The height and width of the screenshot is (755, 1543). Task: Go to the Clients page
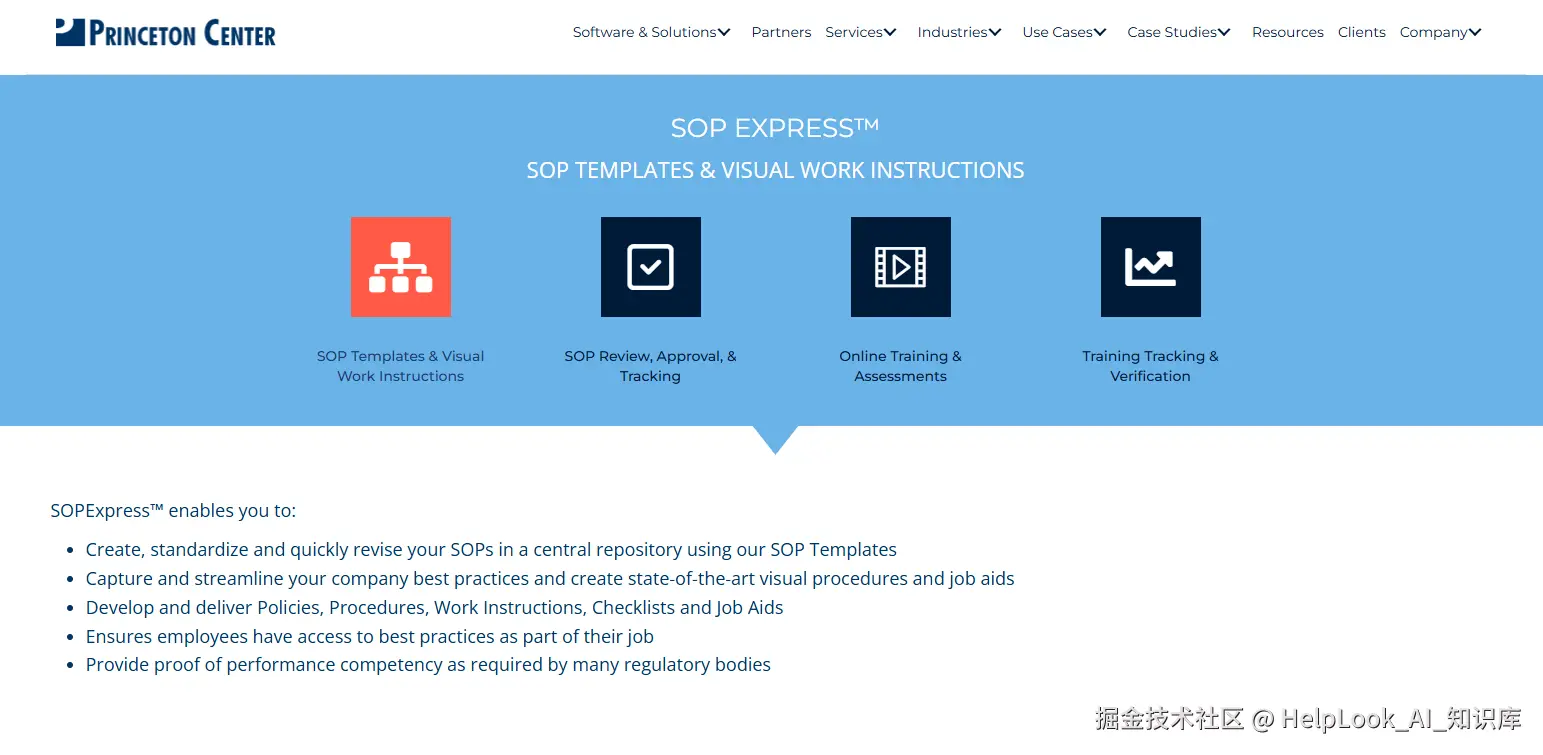click(x=1362, y=32)
